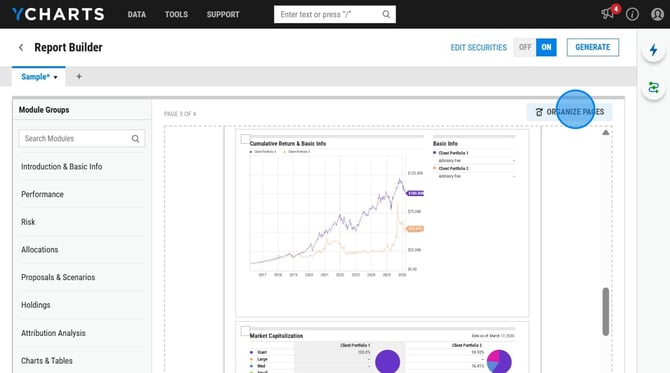Image resolution: width=670 pixels, height=373 pixels.
Task: Expand the Holdings module group
Action: [81, 305]
